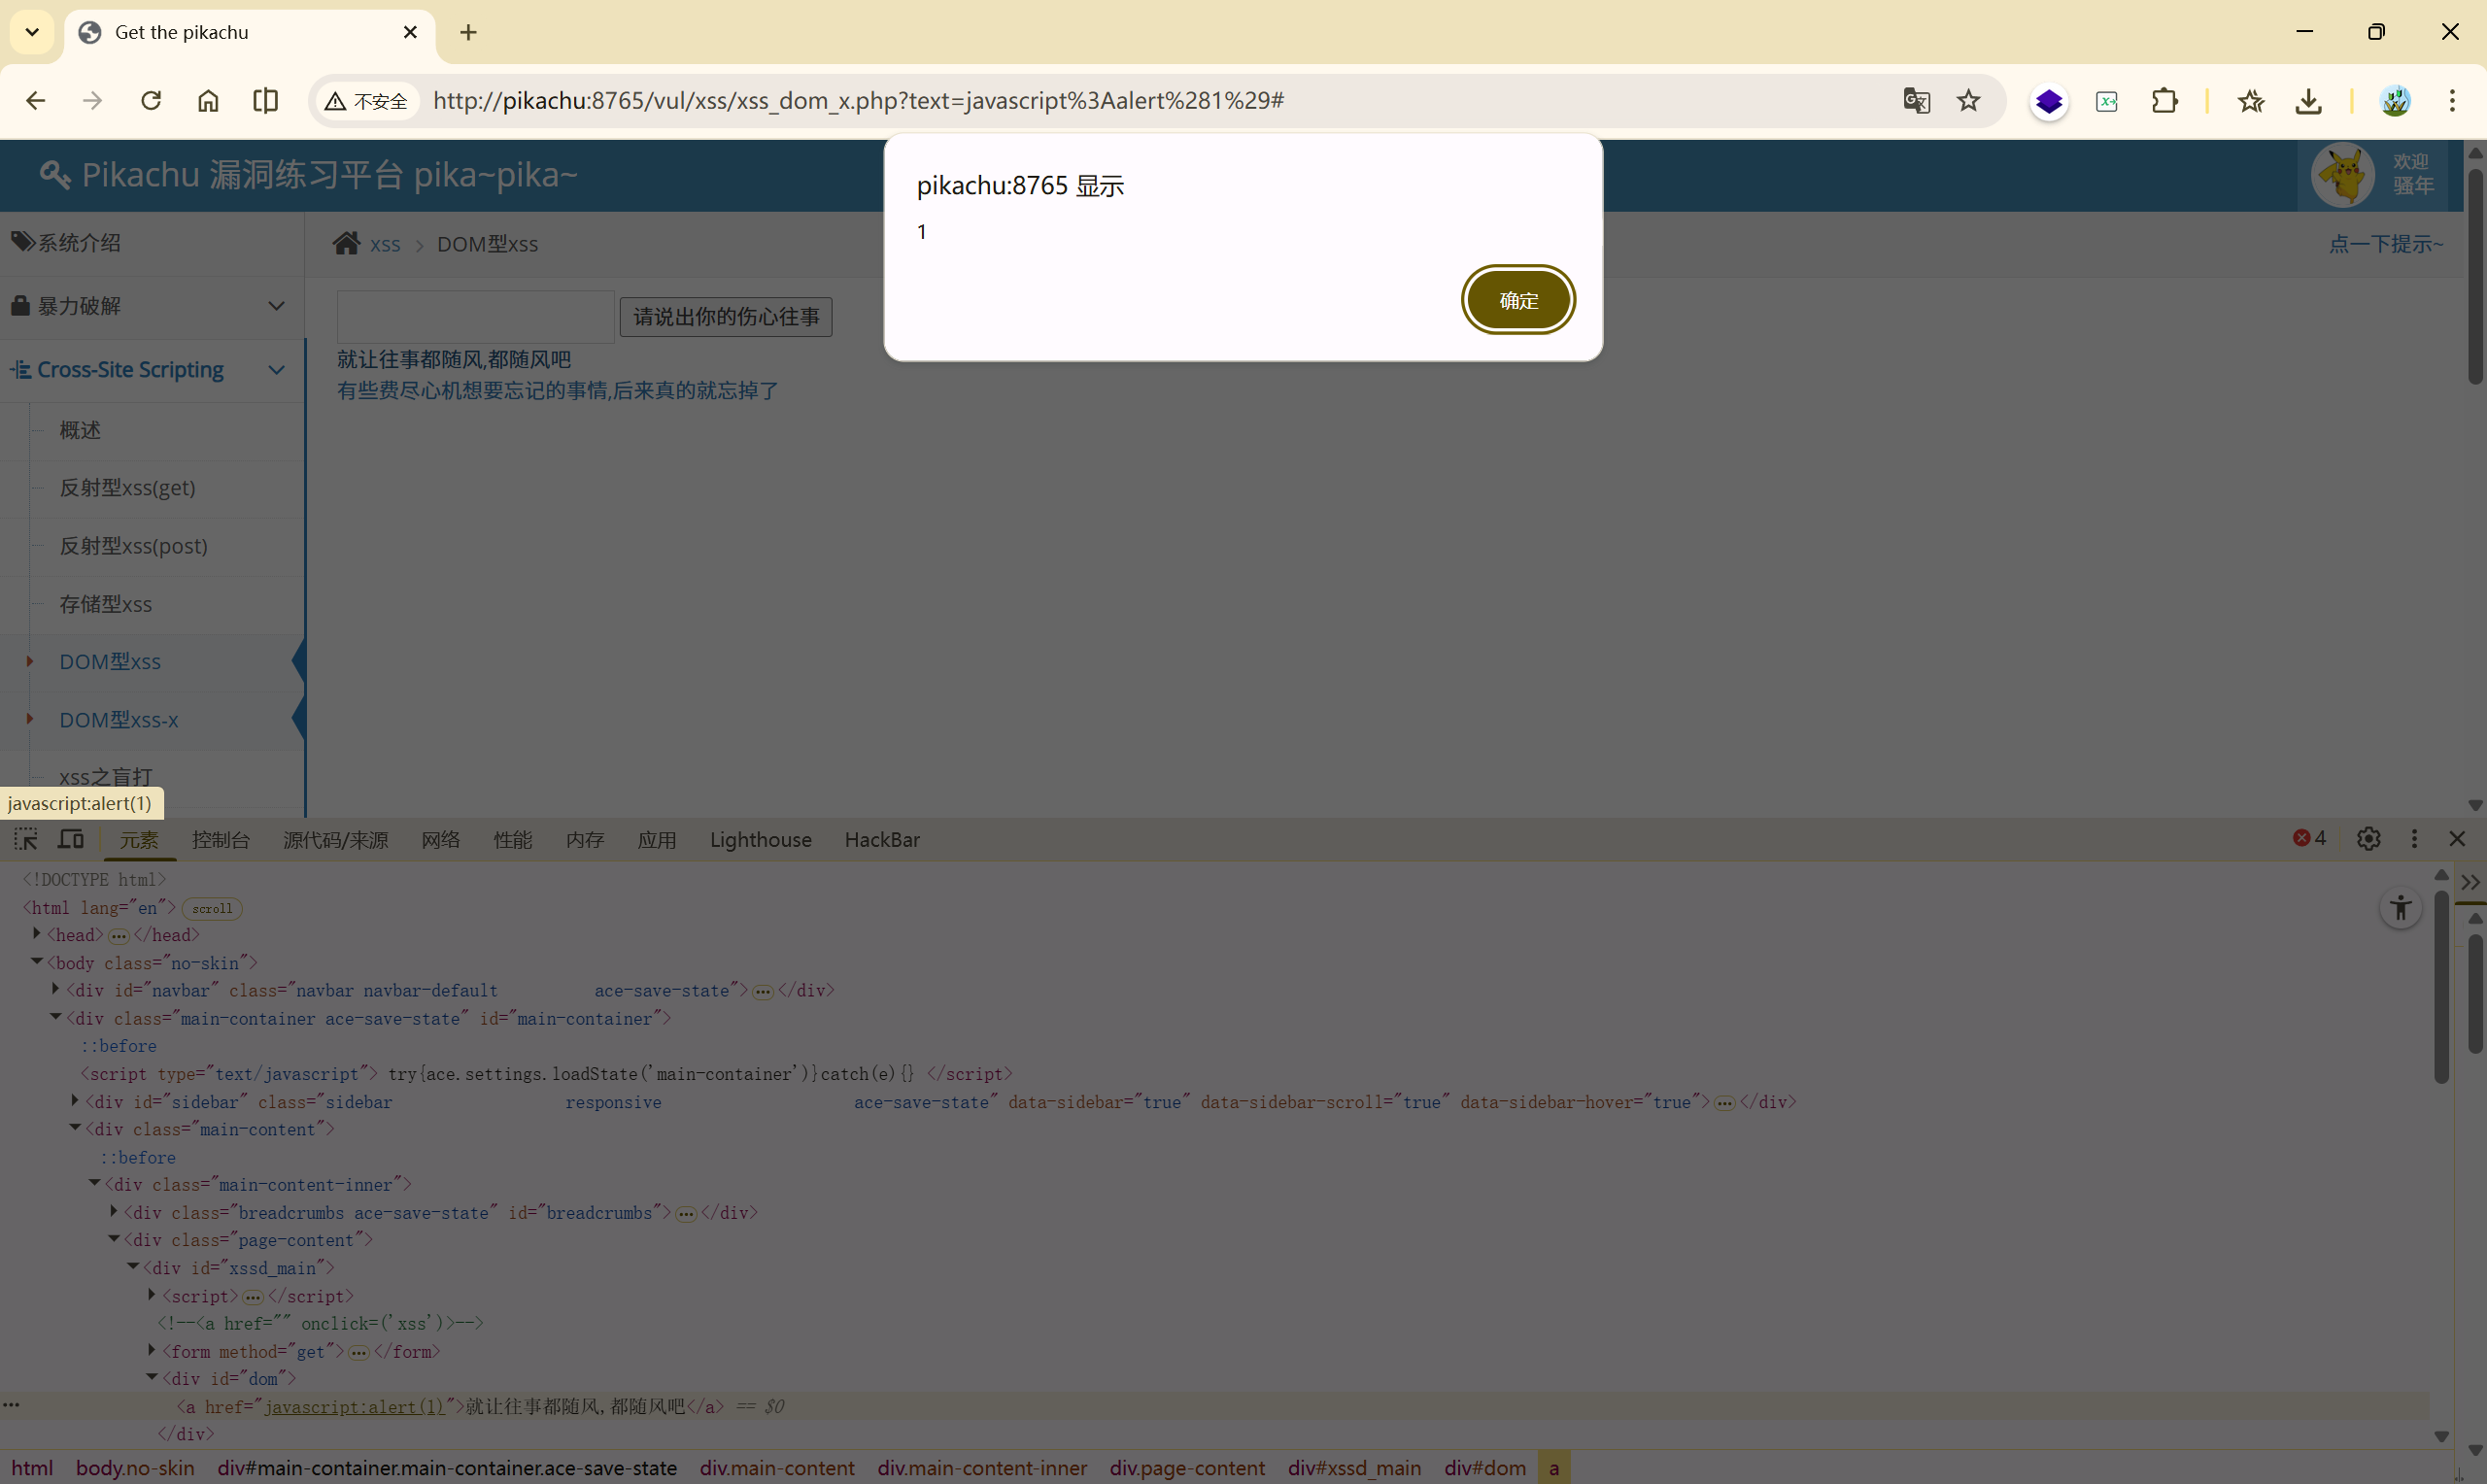The height and width of the screenshot is (1484, 2487).
Task: Toggle the split screen view icon
Action: [265, 101]
